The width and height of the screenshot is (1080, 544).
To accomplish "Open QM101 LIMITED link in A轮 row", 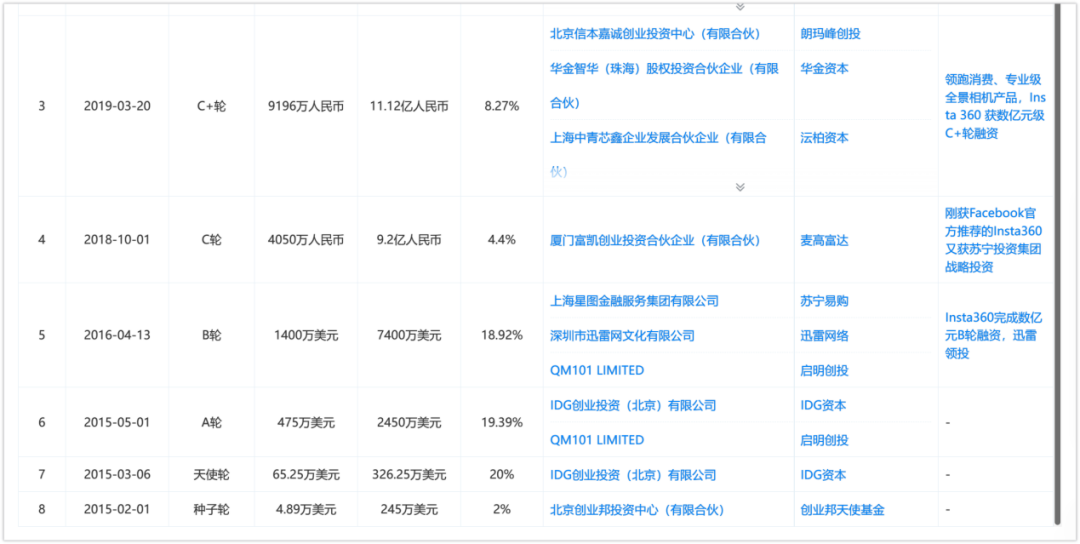I will click(x=597, y=440).
